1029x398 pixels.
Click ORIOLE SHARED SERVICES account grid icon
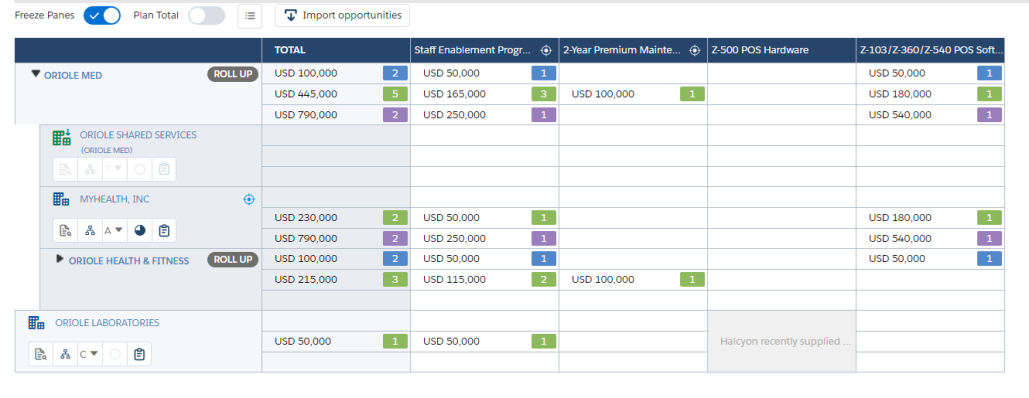(62, 137)
